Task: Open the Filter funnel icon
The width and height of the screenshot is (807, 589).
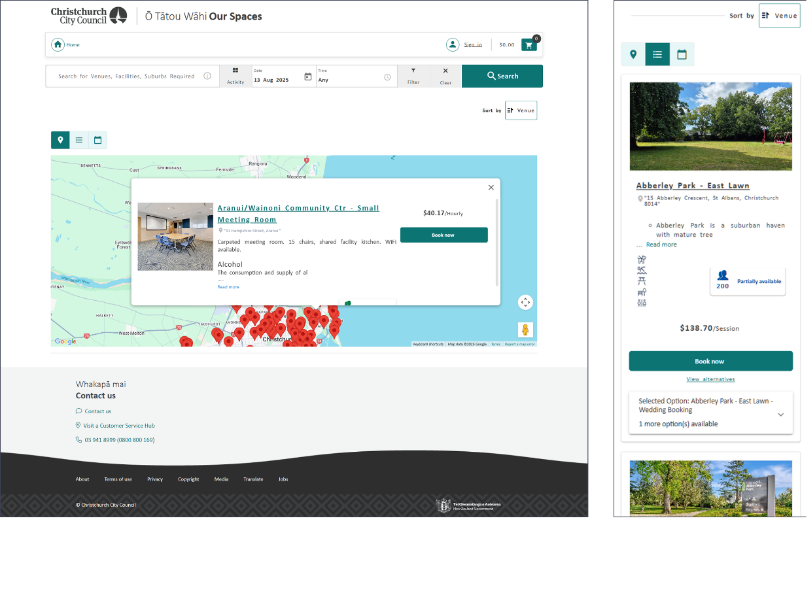Action: (x=413, y=71)
